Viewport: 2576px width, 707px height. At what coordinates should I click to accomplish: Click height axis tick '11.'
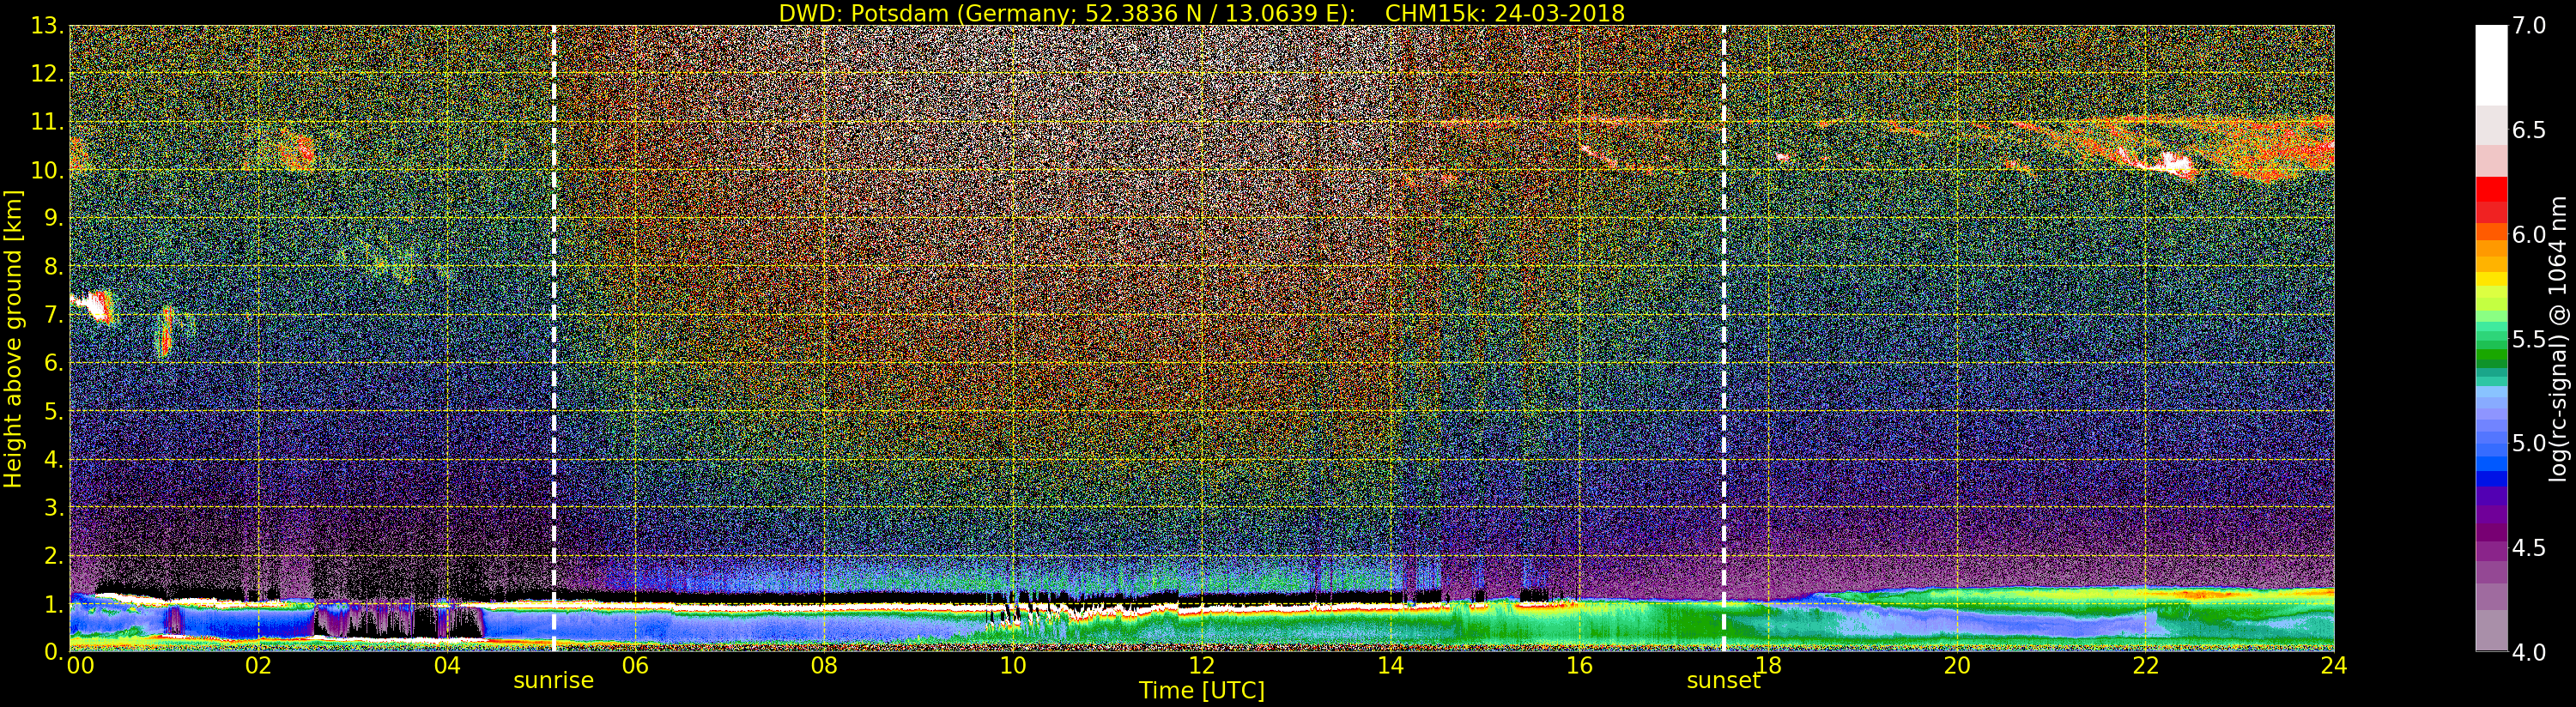click(x=47, y=122)
